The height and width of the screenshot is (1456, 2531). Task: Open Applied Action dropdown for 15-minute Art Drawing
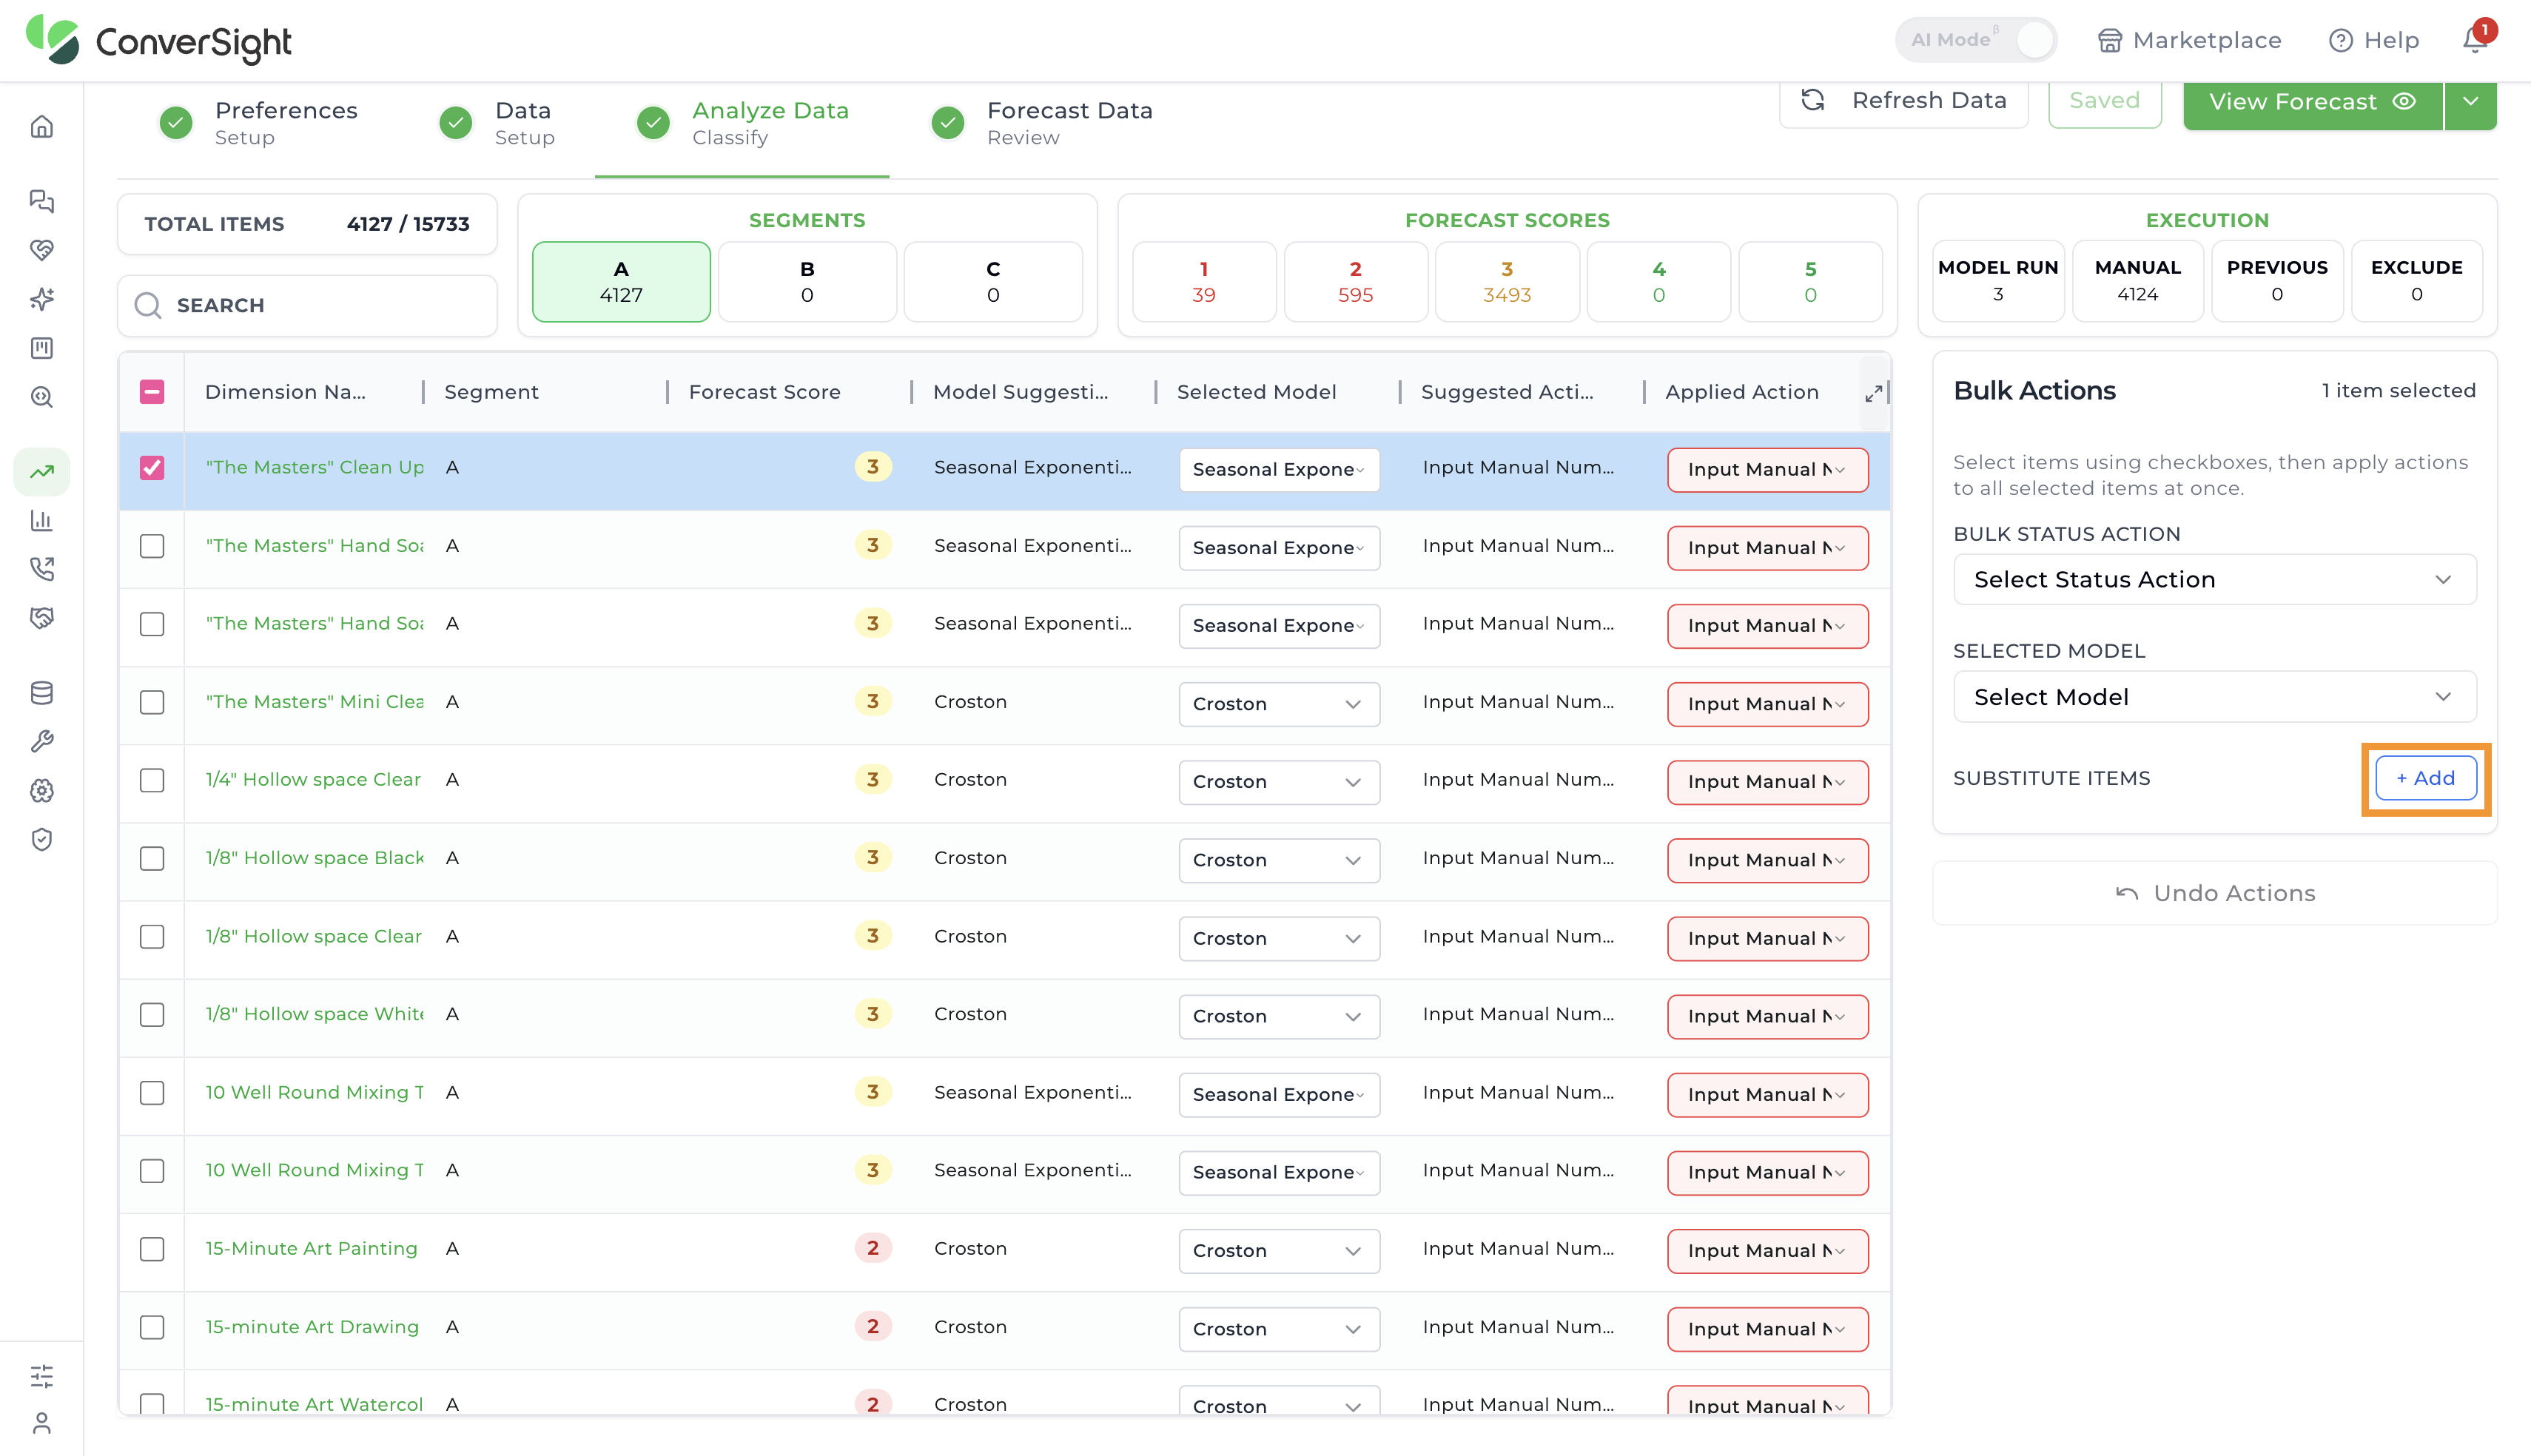coord(1767,1329)
